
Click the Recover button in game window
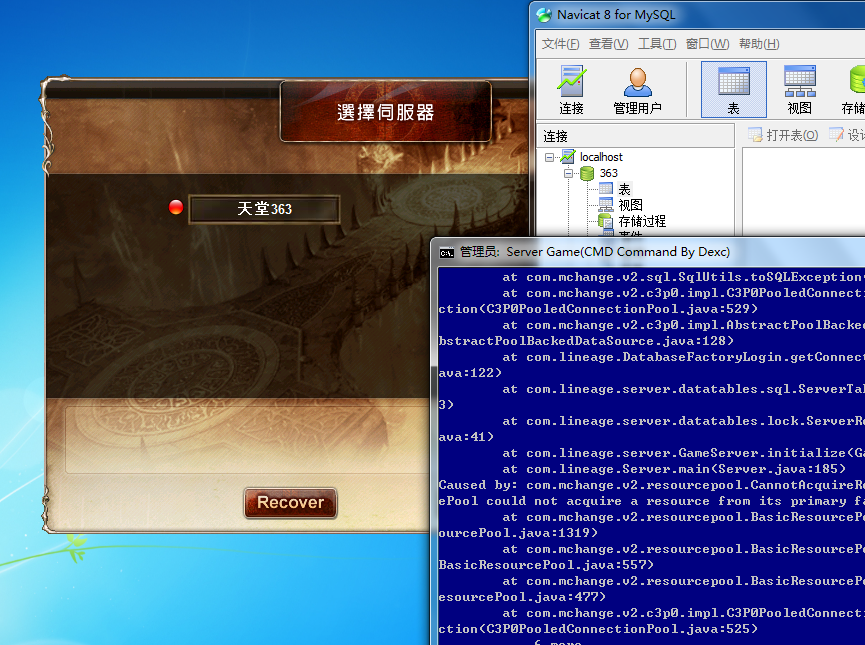[x=290, y=503]
